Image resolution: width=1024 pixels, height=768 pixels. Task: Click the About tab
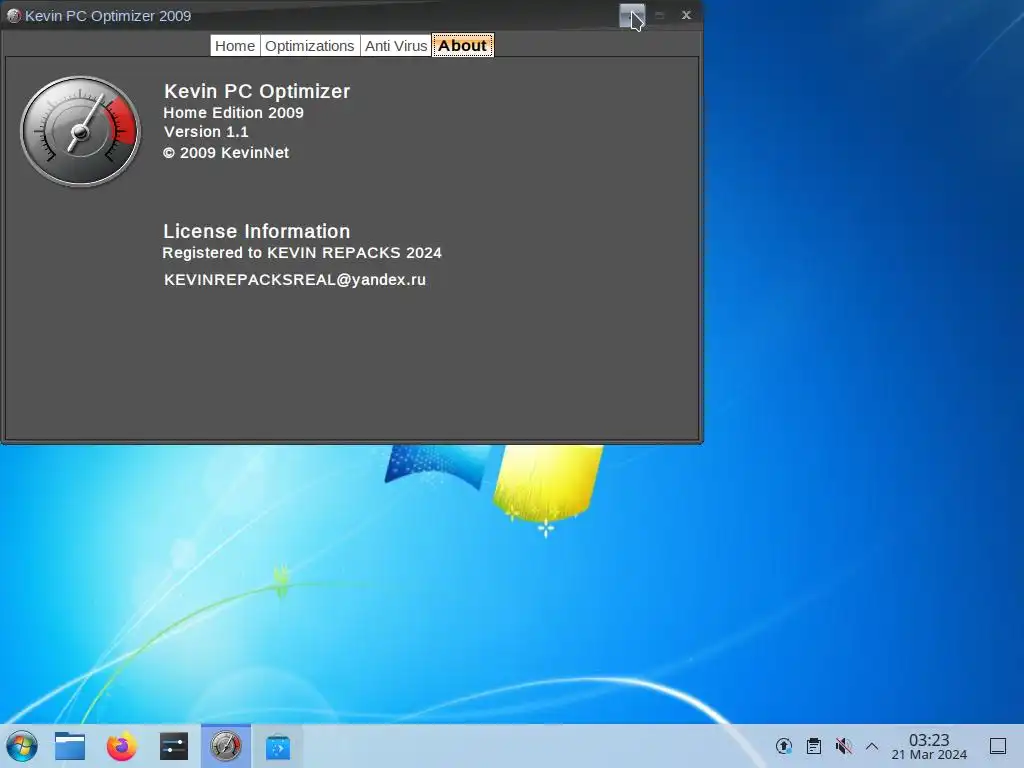tap(462, 46)
